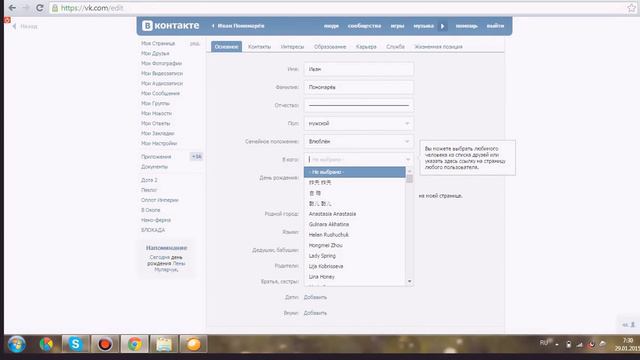Open Мои Сообщения in sidebar
Image resolution: width=640 pixels, height=360 pixels.
[x=160, y=93]
